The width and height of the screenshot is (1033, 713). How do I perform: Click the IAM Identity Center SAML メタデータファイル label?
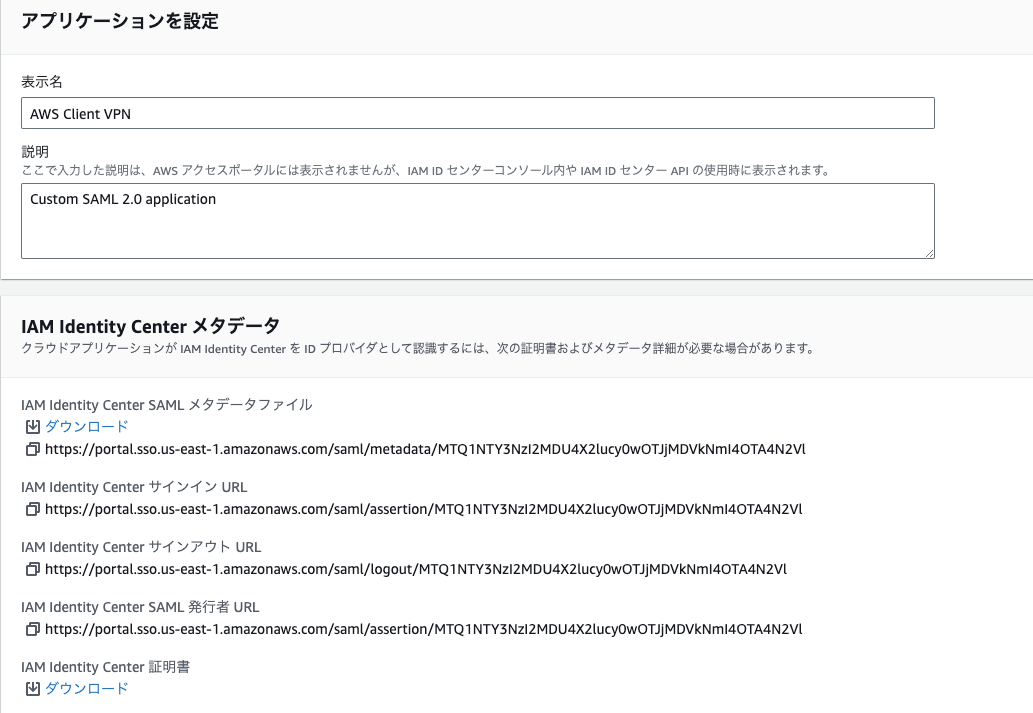click(x=167, y=405)
